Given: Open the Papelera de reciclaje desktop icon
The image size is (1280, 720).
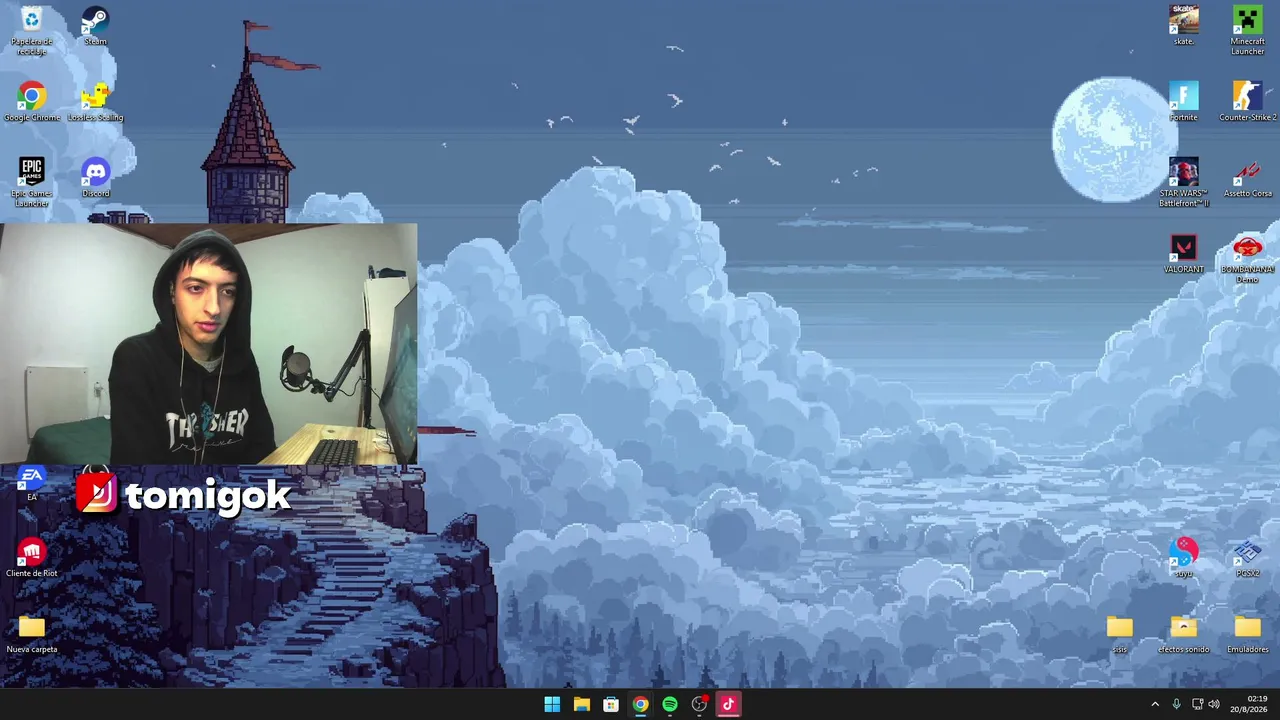Looking at the screenshot, I should 32,29.
